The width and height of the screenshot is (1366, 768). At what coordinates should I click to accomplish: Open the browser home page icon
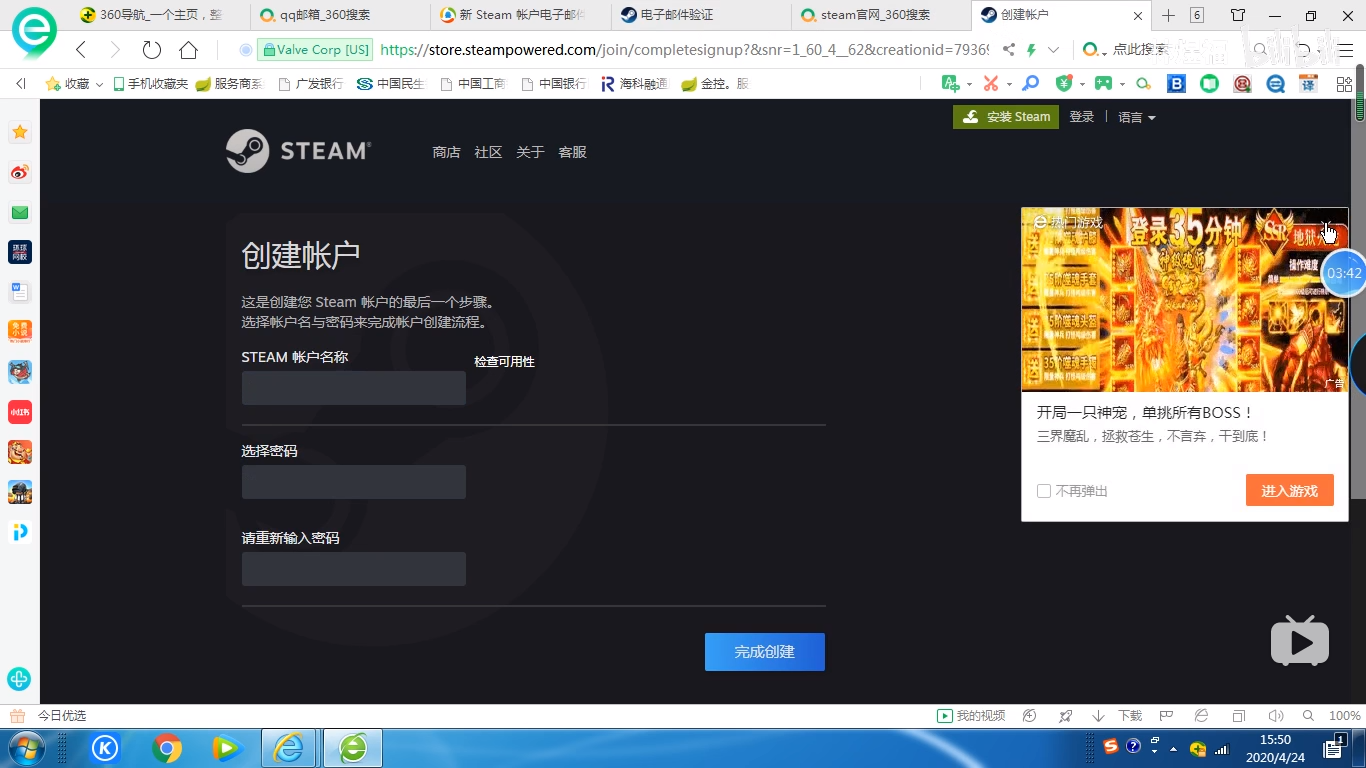click(x=188, y=50)
